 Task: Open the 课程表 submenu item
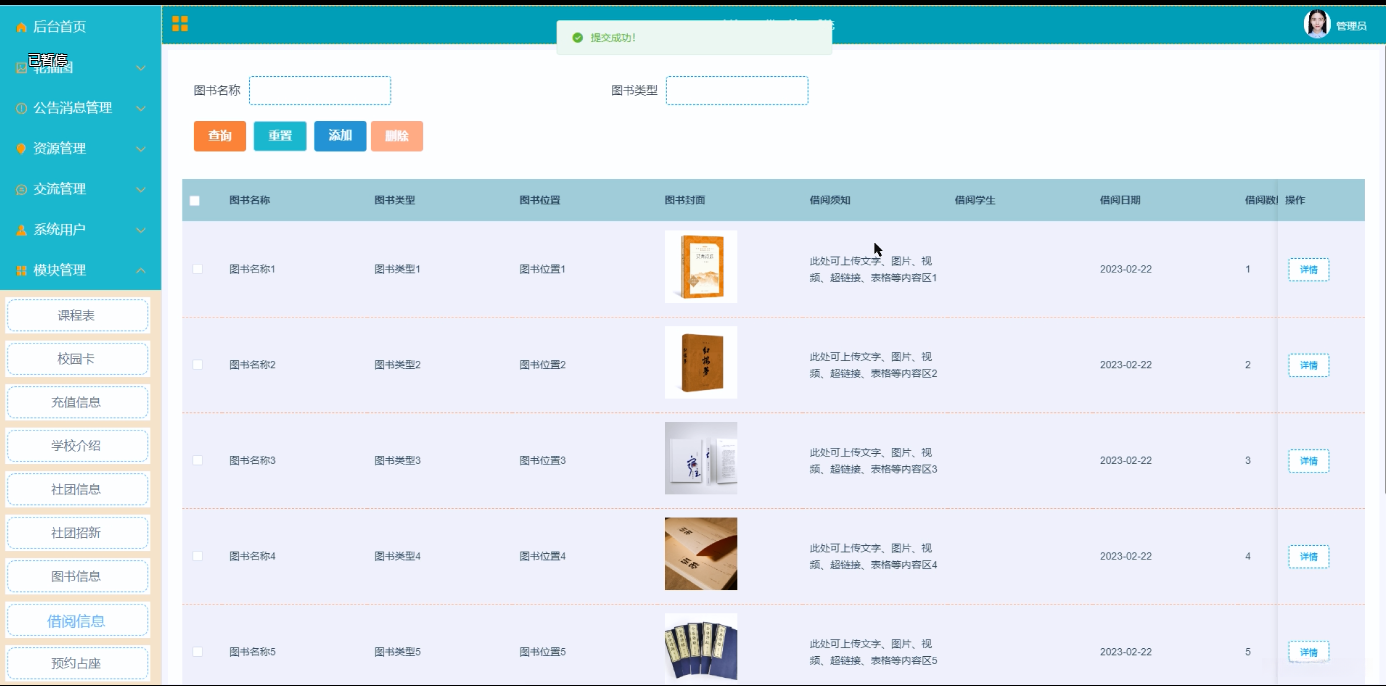(x=77, y=315)
